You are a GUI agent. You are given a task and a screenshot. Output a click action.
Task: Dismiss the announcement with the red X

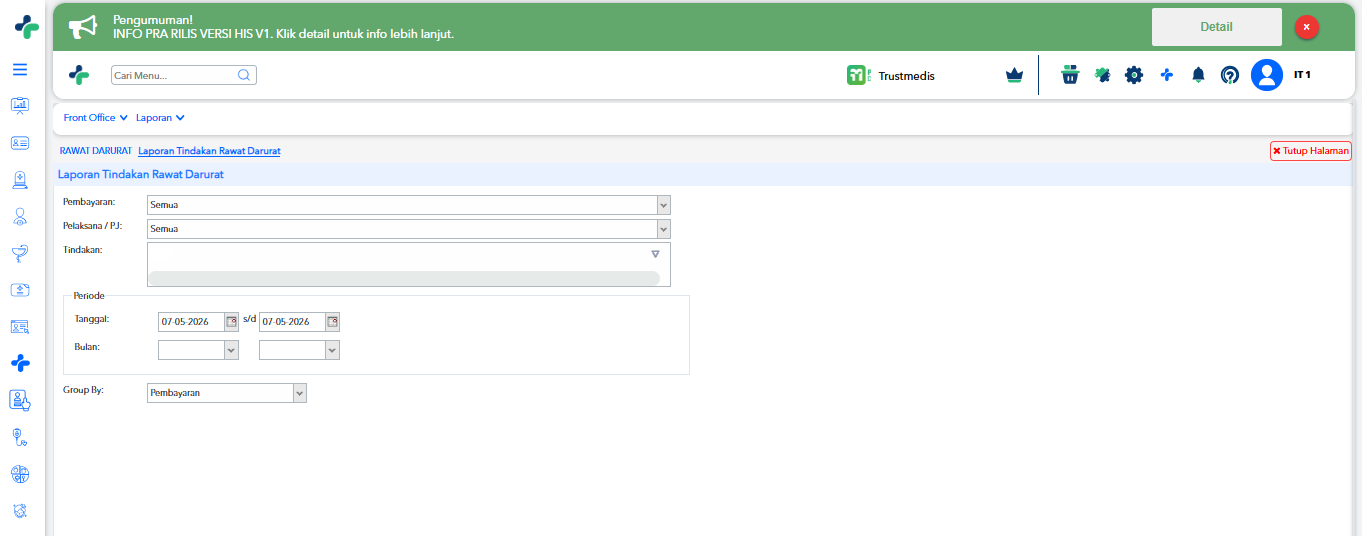[1307, 28]
